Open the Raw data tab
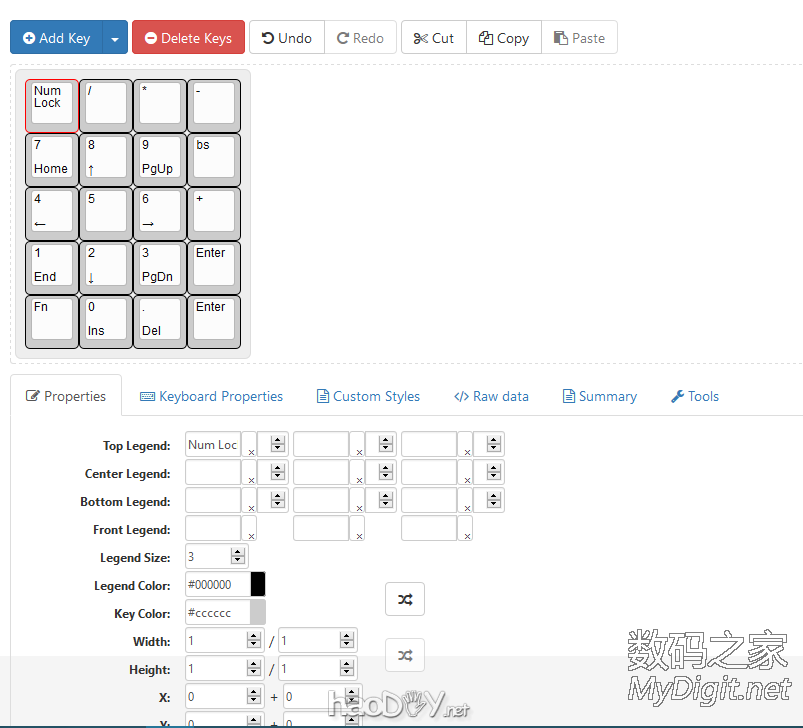 click(x=491, y=396)
